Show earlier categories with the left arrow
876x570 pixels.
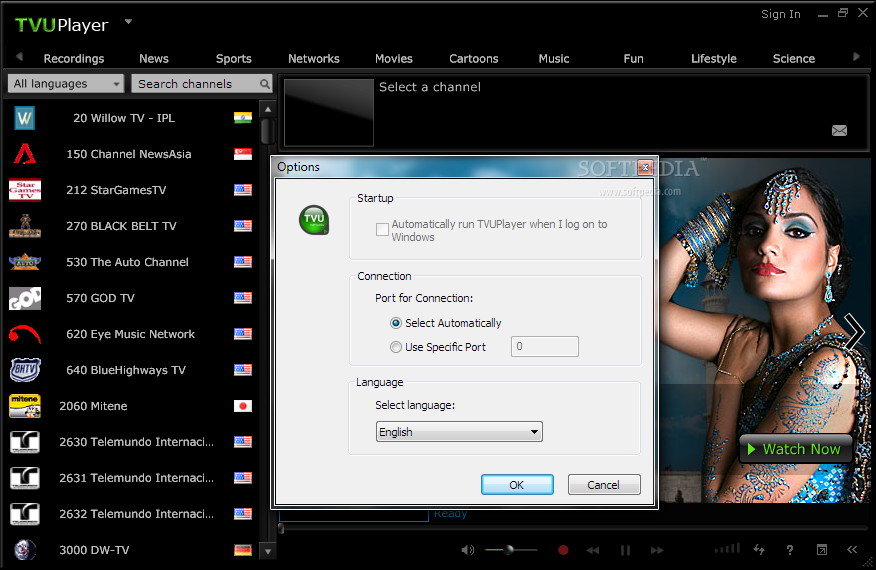click(x=20, y=56)
